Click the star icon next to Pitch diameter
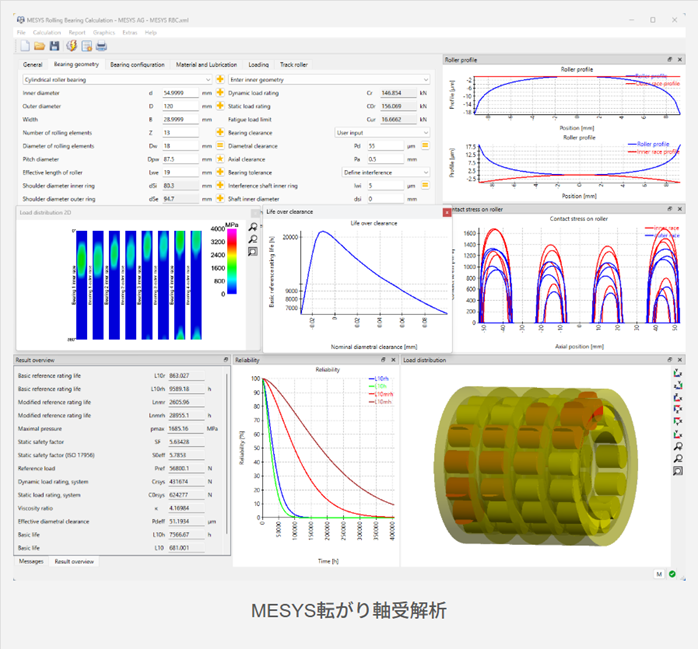 (x=220, y=159)
